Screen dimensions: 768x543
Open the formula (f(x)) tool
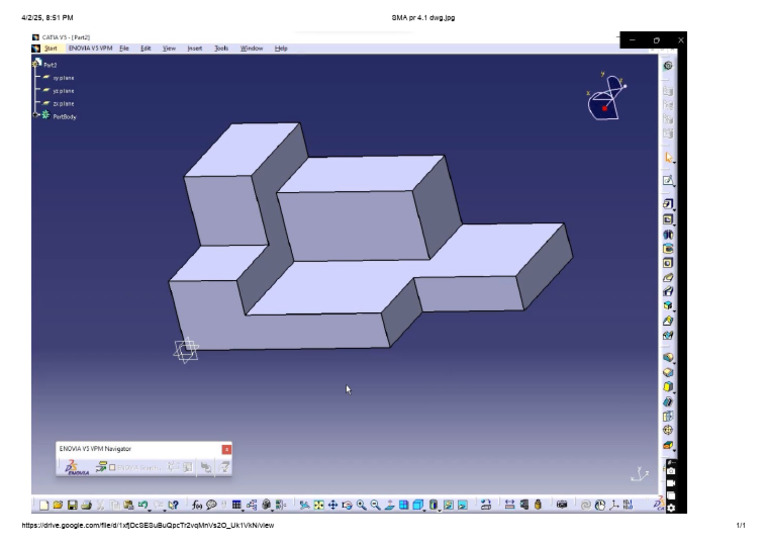197,505
